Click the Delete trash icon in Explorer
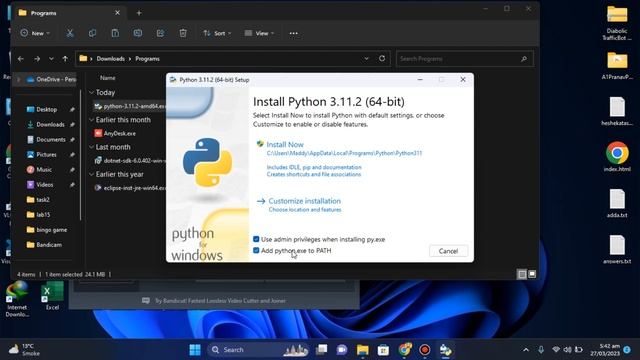 [183, 33]
